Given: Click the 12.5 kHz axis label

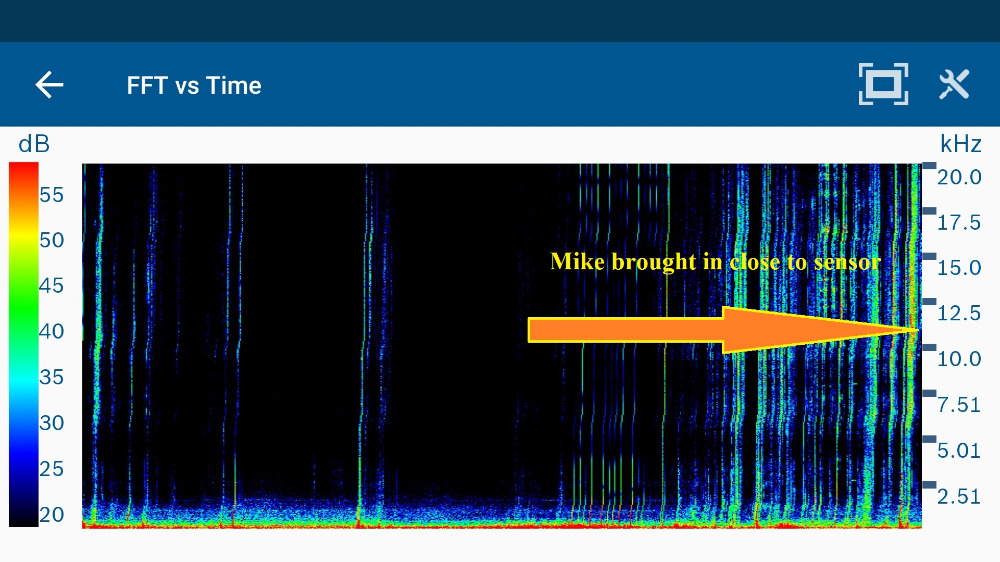Looking at the screenshot, I should tap(959, 313).
